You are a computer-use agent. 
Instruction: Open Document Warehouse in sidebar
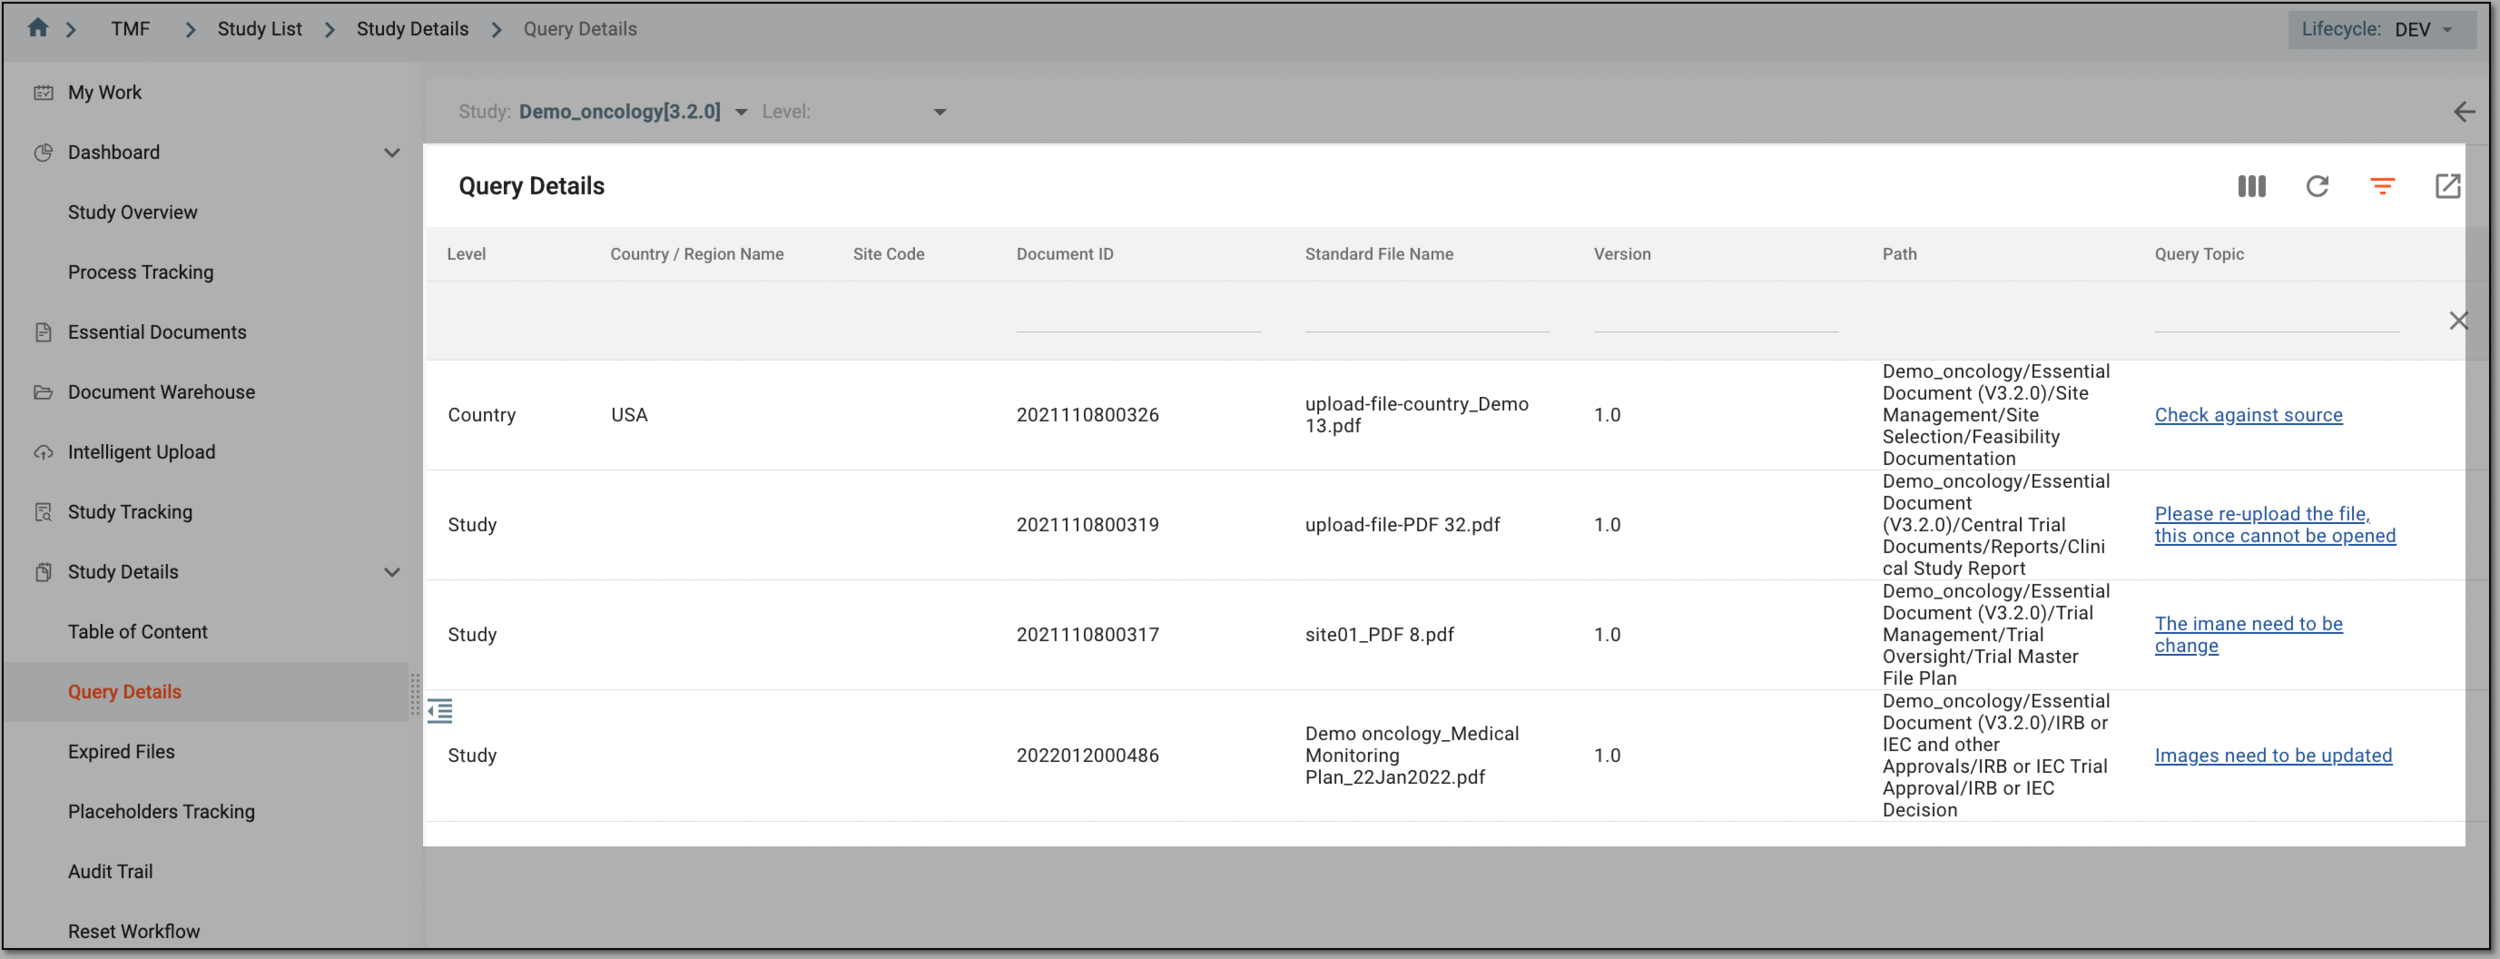pyautogui.click(x=161, y=392)
